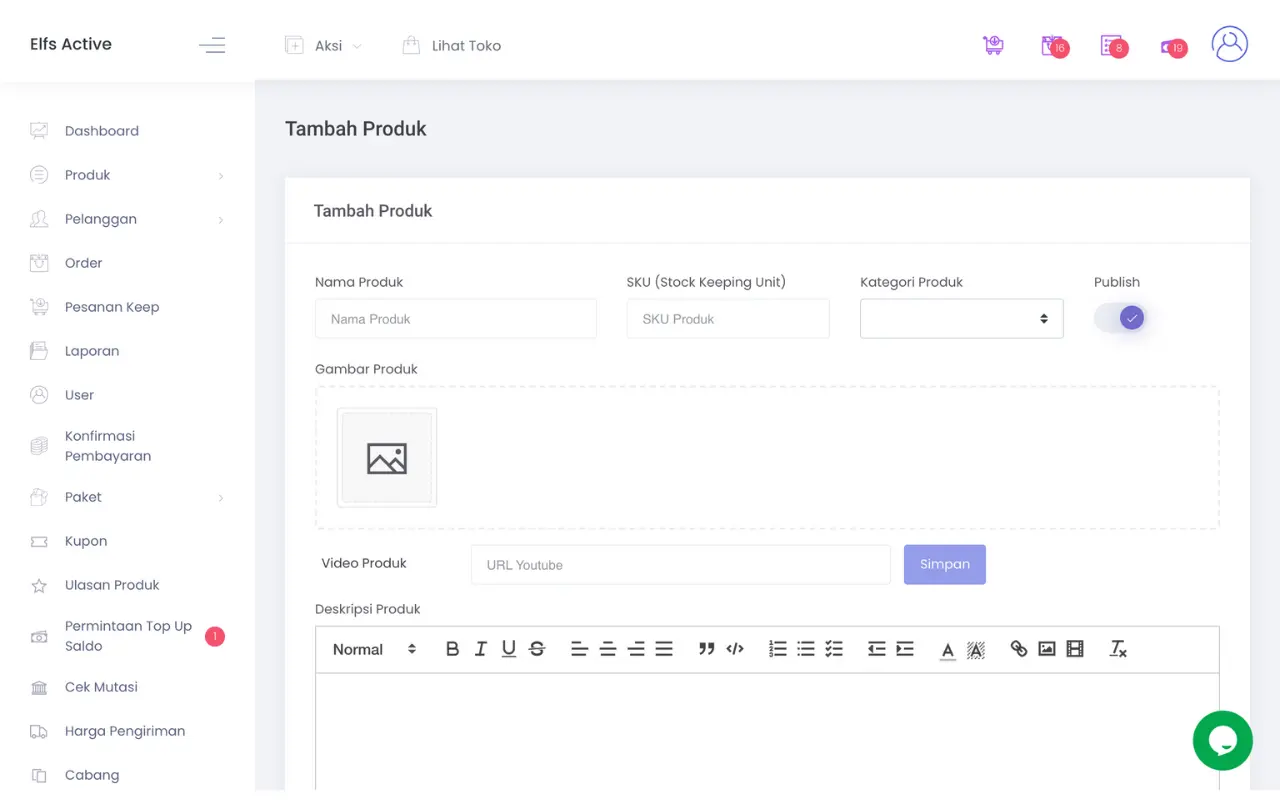Collapse sidebar using hamburger menu icon
The width and height of the screenshot is (1280, 800).
tap(212, 45)
